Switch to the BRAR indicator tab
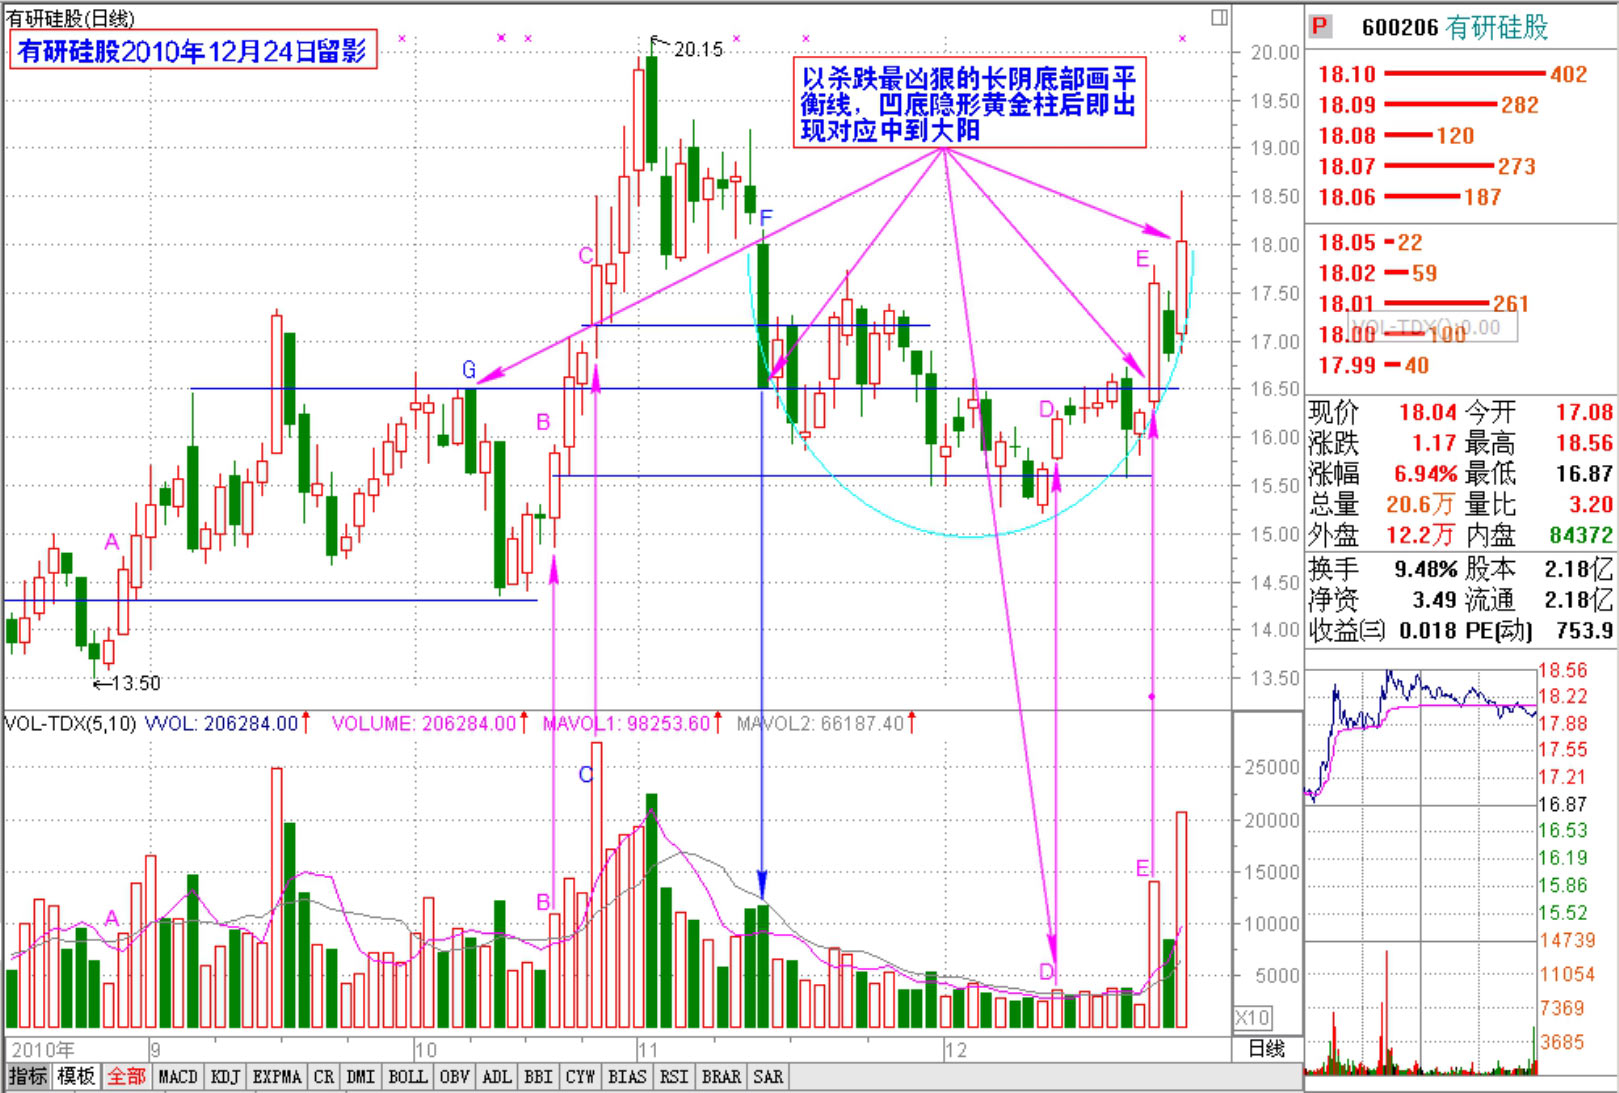The width and height of the screenshot is (1619, 1093). pyautogui.click(x=721, y=1077)
